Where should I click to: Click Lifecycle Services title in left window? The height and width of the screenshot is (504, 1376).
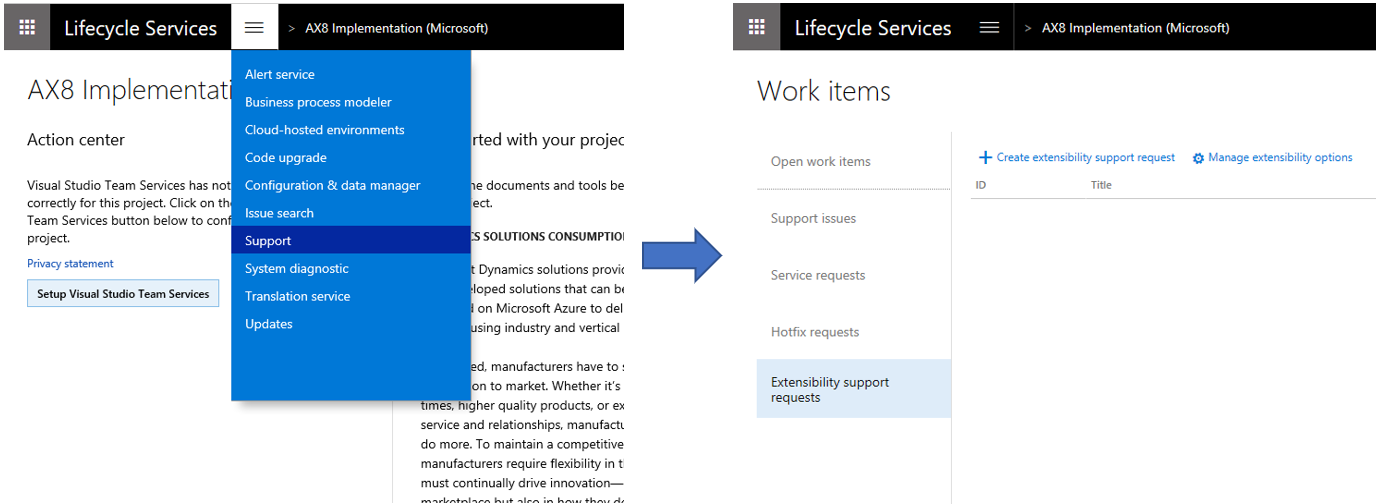pyautogui.click(x=140, y=28)
